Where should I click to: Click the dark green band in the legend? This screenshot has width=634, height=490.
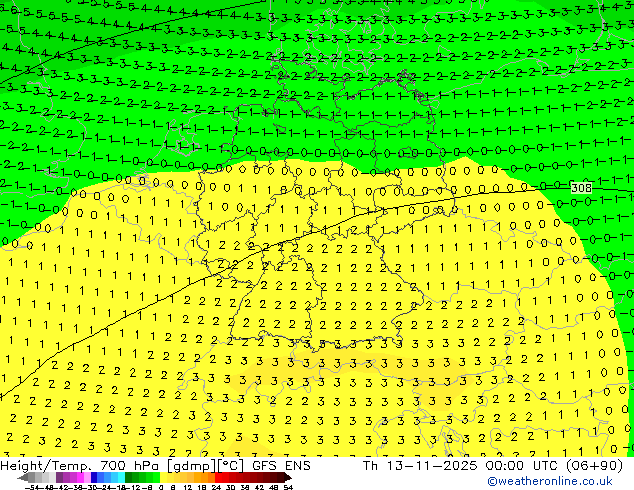tap(129, 477)
